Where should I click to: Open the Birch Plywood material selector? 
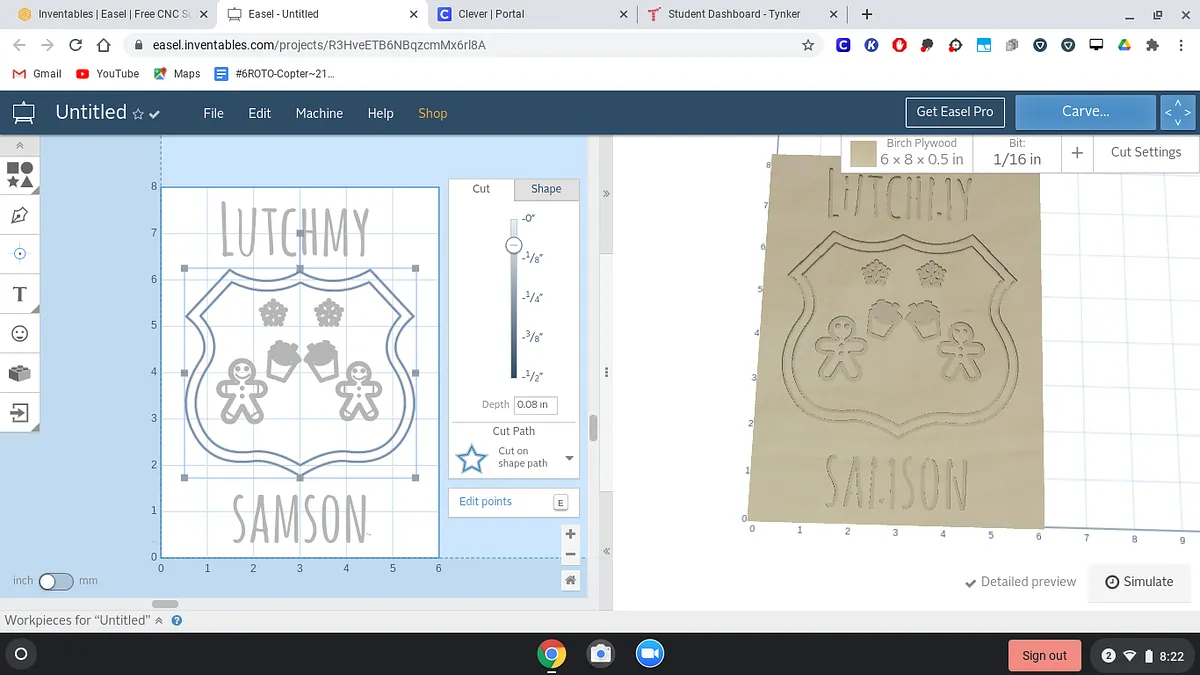point(908,152)
